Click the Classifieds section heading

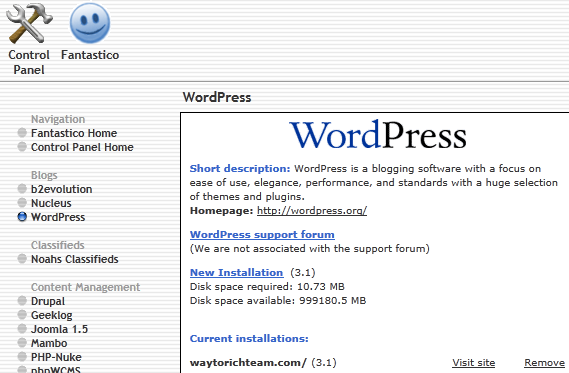click(58, 245)
